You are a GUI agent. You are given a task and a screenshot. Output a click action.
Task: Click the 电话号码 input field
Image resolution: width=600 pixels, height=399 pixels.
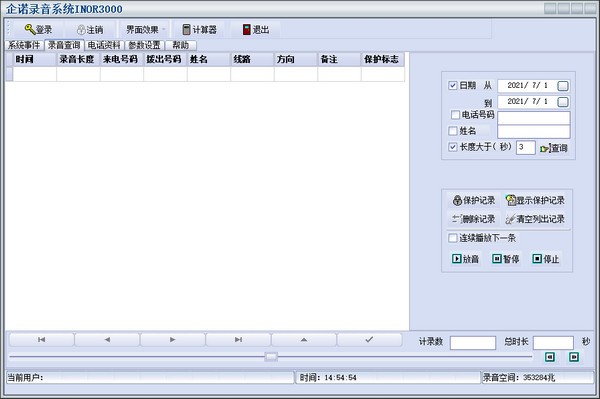(534, 118)
